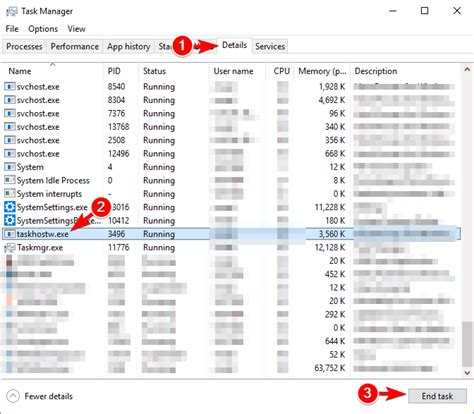Click icon of svchost.exe with PID 7376

(x=10, y=113)
